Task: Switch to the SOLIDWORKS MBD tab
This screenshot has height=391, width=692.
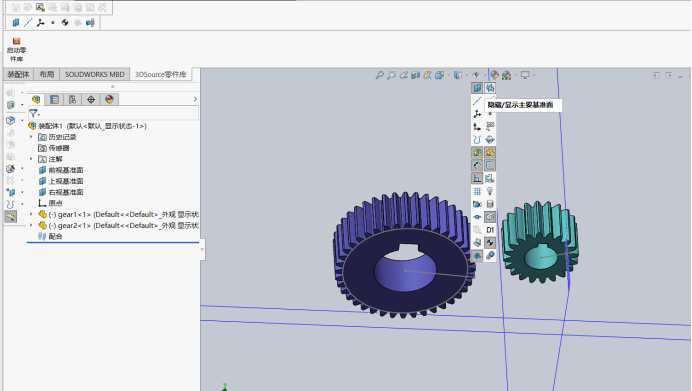Action: [x=94, y=75]
